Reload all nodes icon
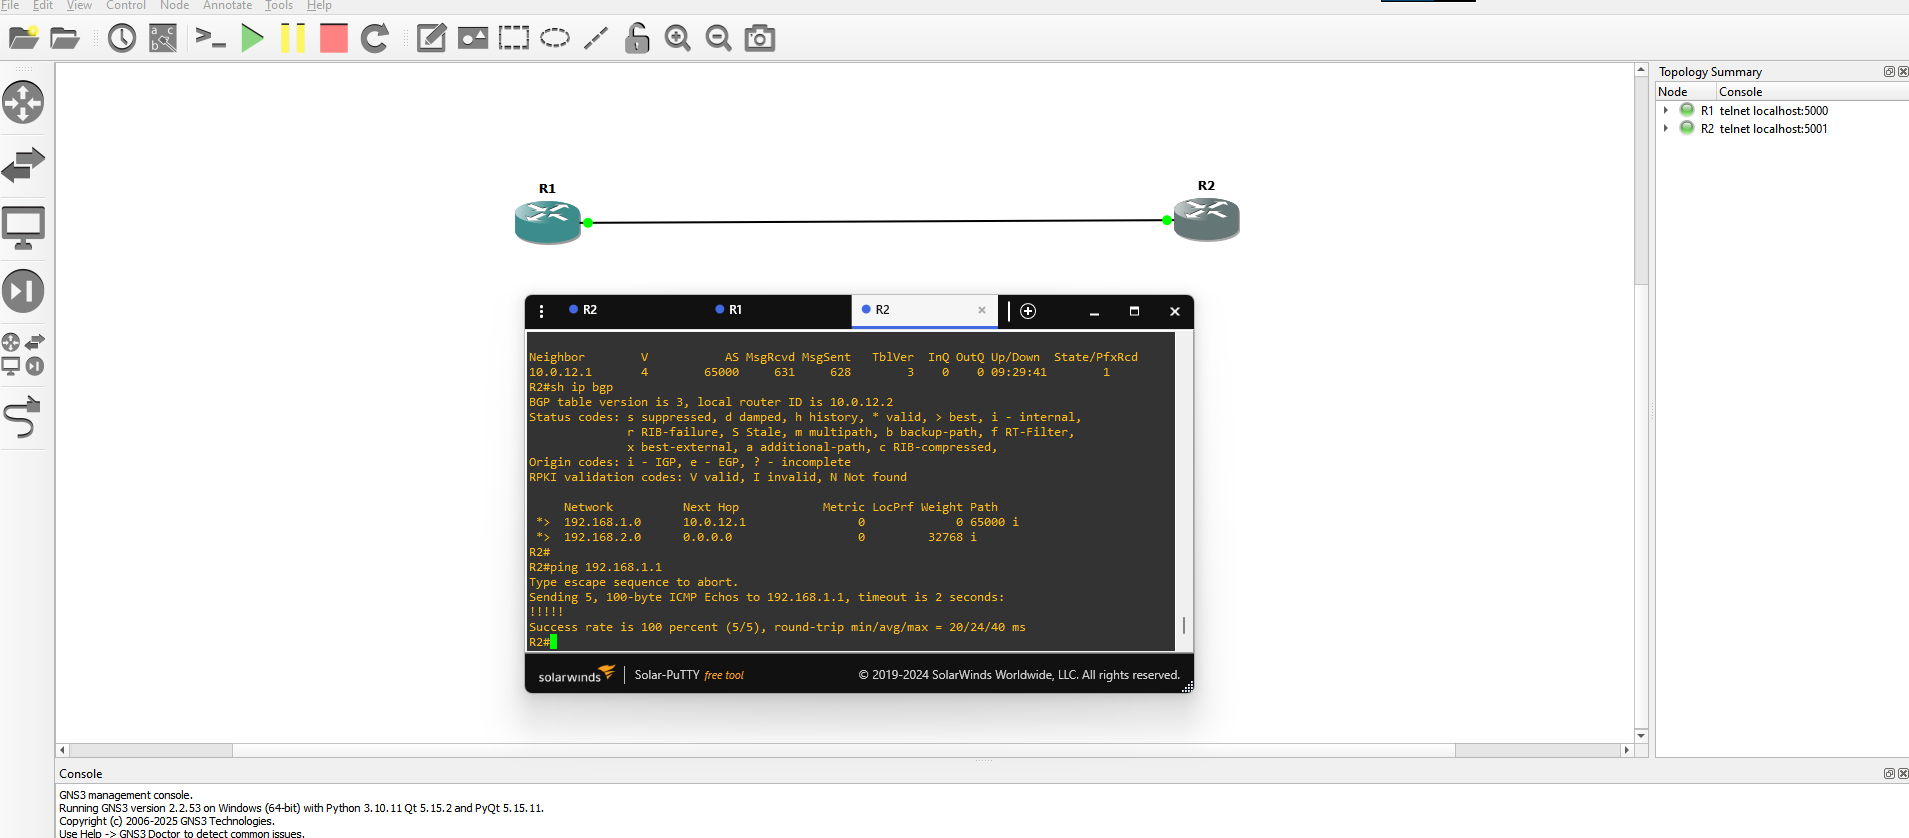Image resolution: width=1909 pixels, height=838 pixels. click(x=375, y=38)
